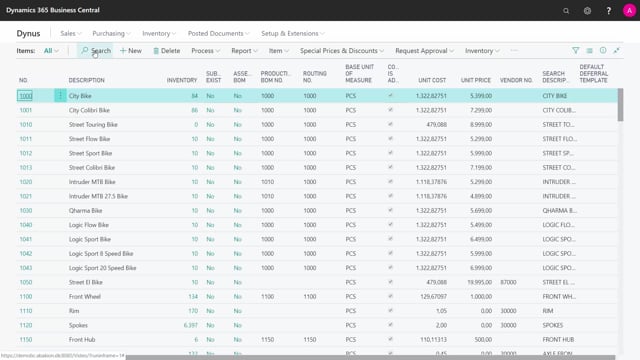Toggle Cost is Adjusted checkbox for Street Touring Bike
This screenshot has width=640, height=360.
(x=391, y=124)
